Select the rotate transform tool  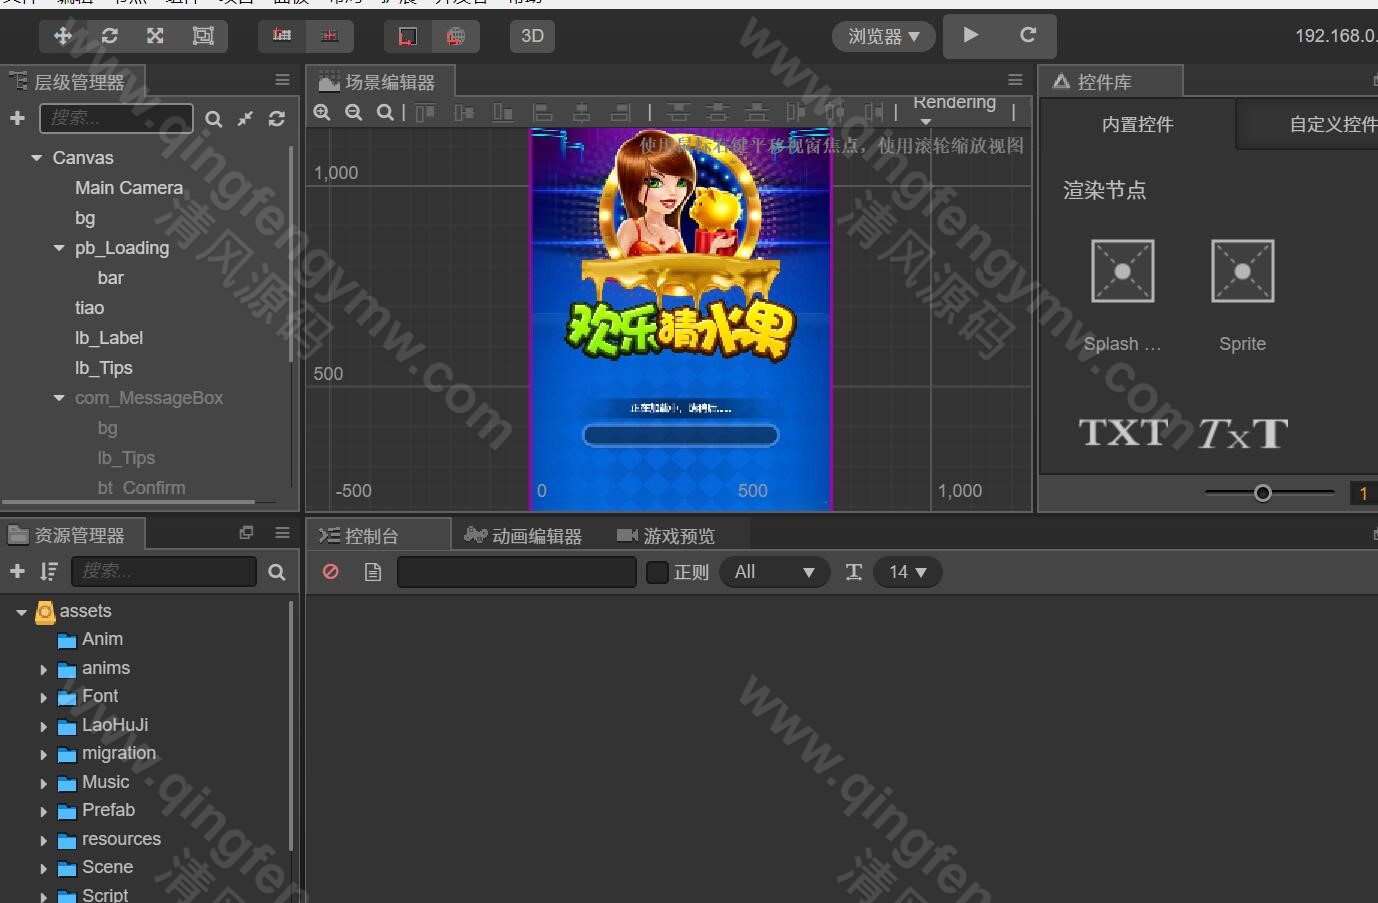pyautogui.click(x=110, y=36)
